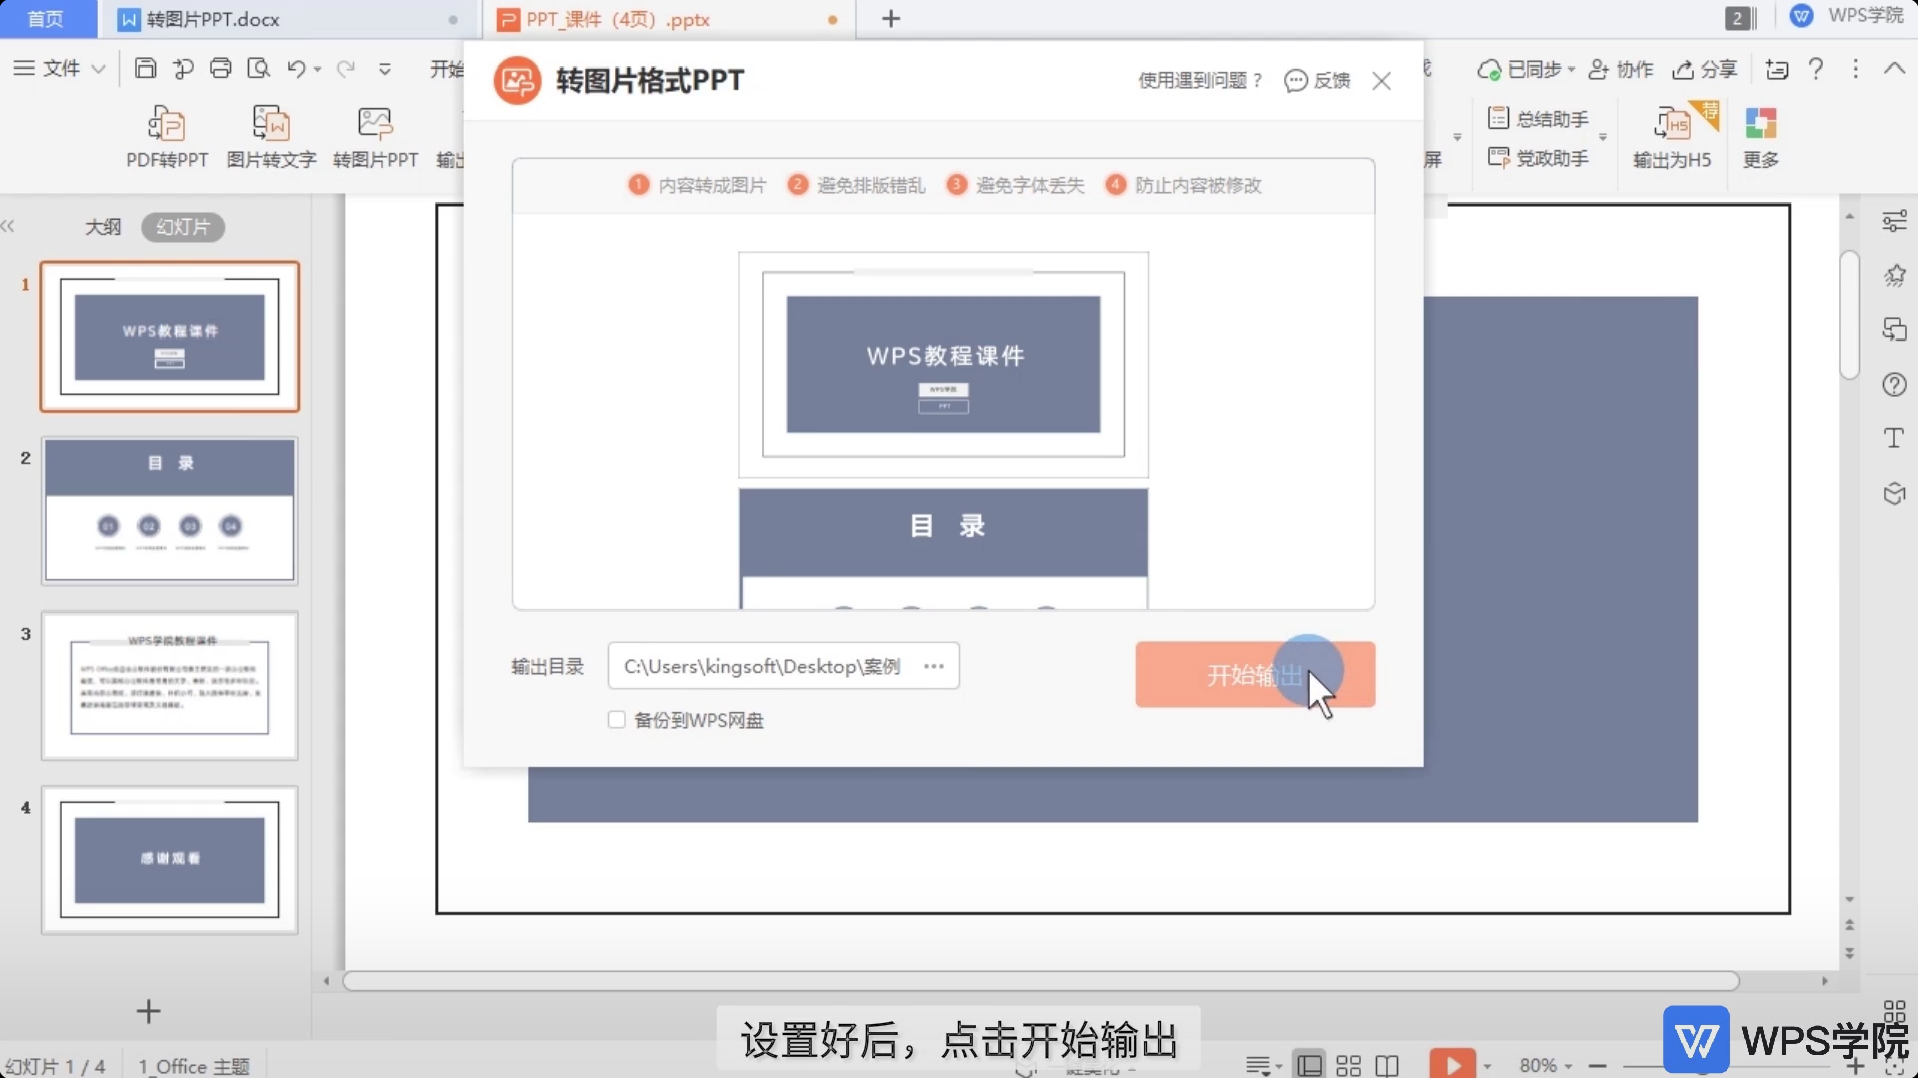Click the undo arrow icon
Screen dimensions: 1918x1078
(x=296, y=68)
